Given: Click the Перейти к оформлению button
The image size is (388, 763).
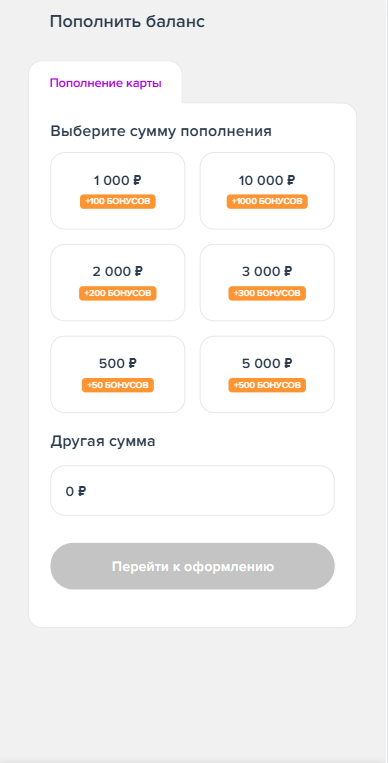Looking at the screenshot, I should tap(192, 566).
